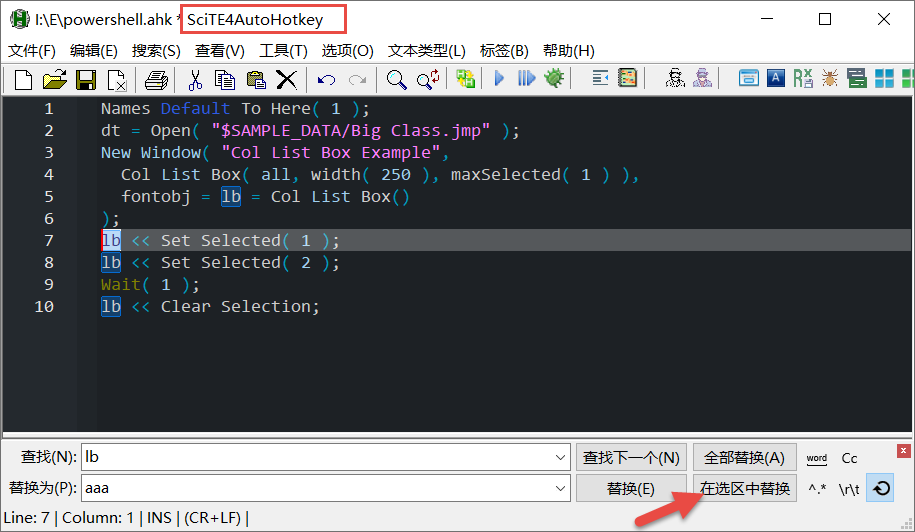
Task: Click the abacus-style toolbar icon
Action: coord(627,78)
